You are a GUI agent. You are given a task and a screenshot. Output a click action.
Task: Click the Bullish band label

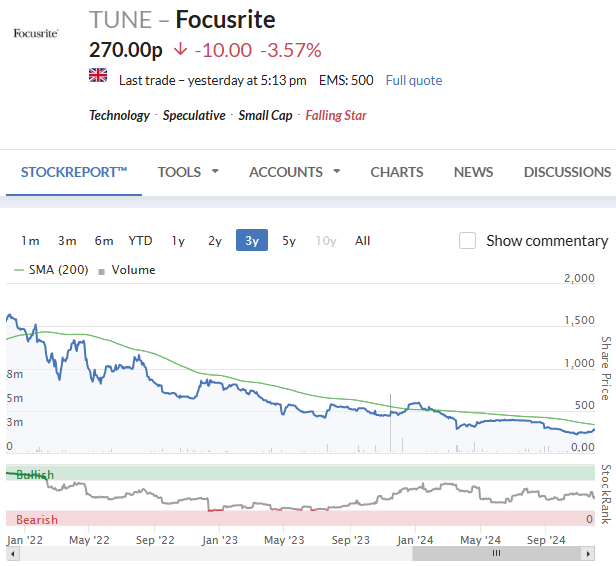click(x=35, y=475)
